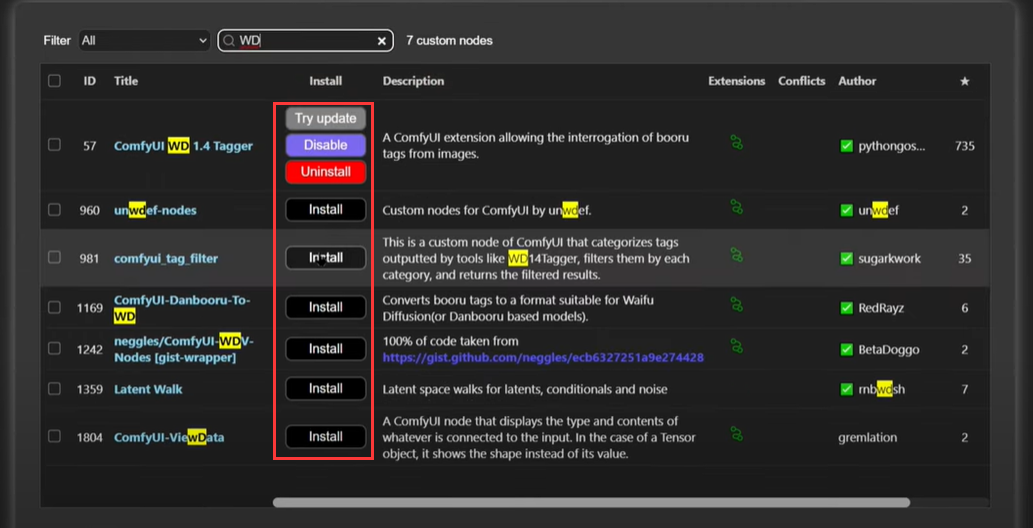Click the purple Disable button
1033x528 pixels.
[325, 145]
